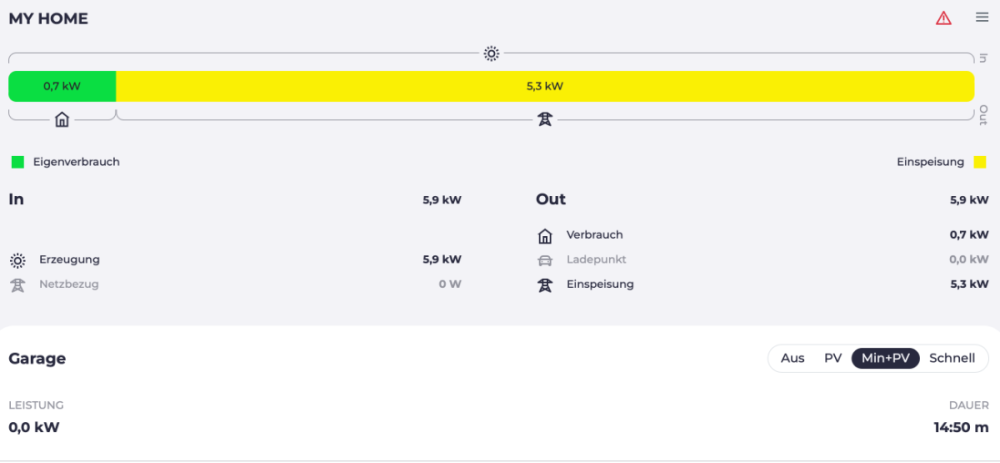The image size is (1000, 463).
Task: Open the hamburger menu
Action: pos(982,18)
